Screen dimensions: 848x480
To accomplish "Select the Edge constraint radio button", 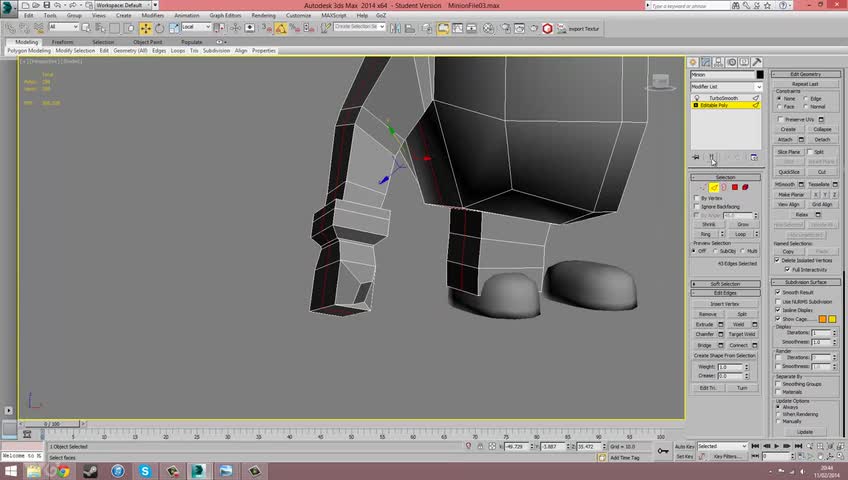I will [x=806, y=99].
